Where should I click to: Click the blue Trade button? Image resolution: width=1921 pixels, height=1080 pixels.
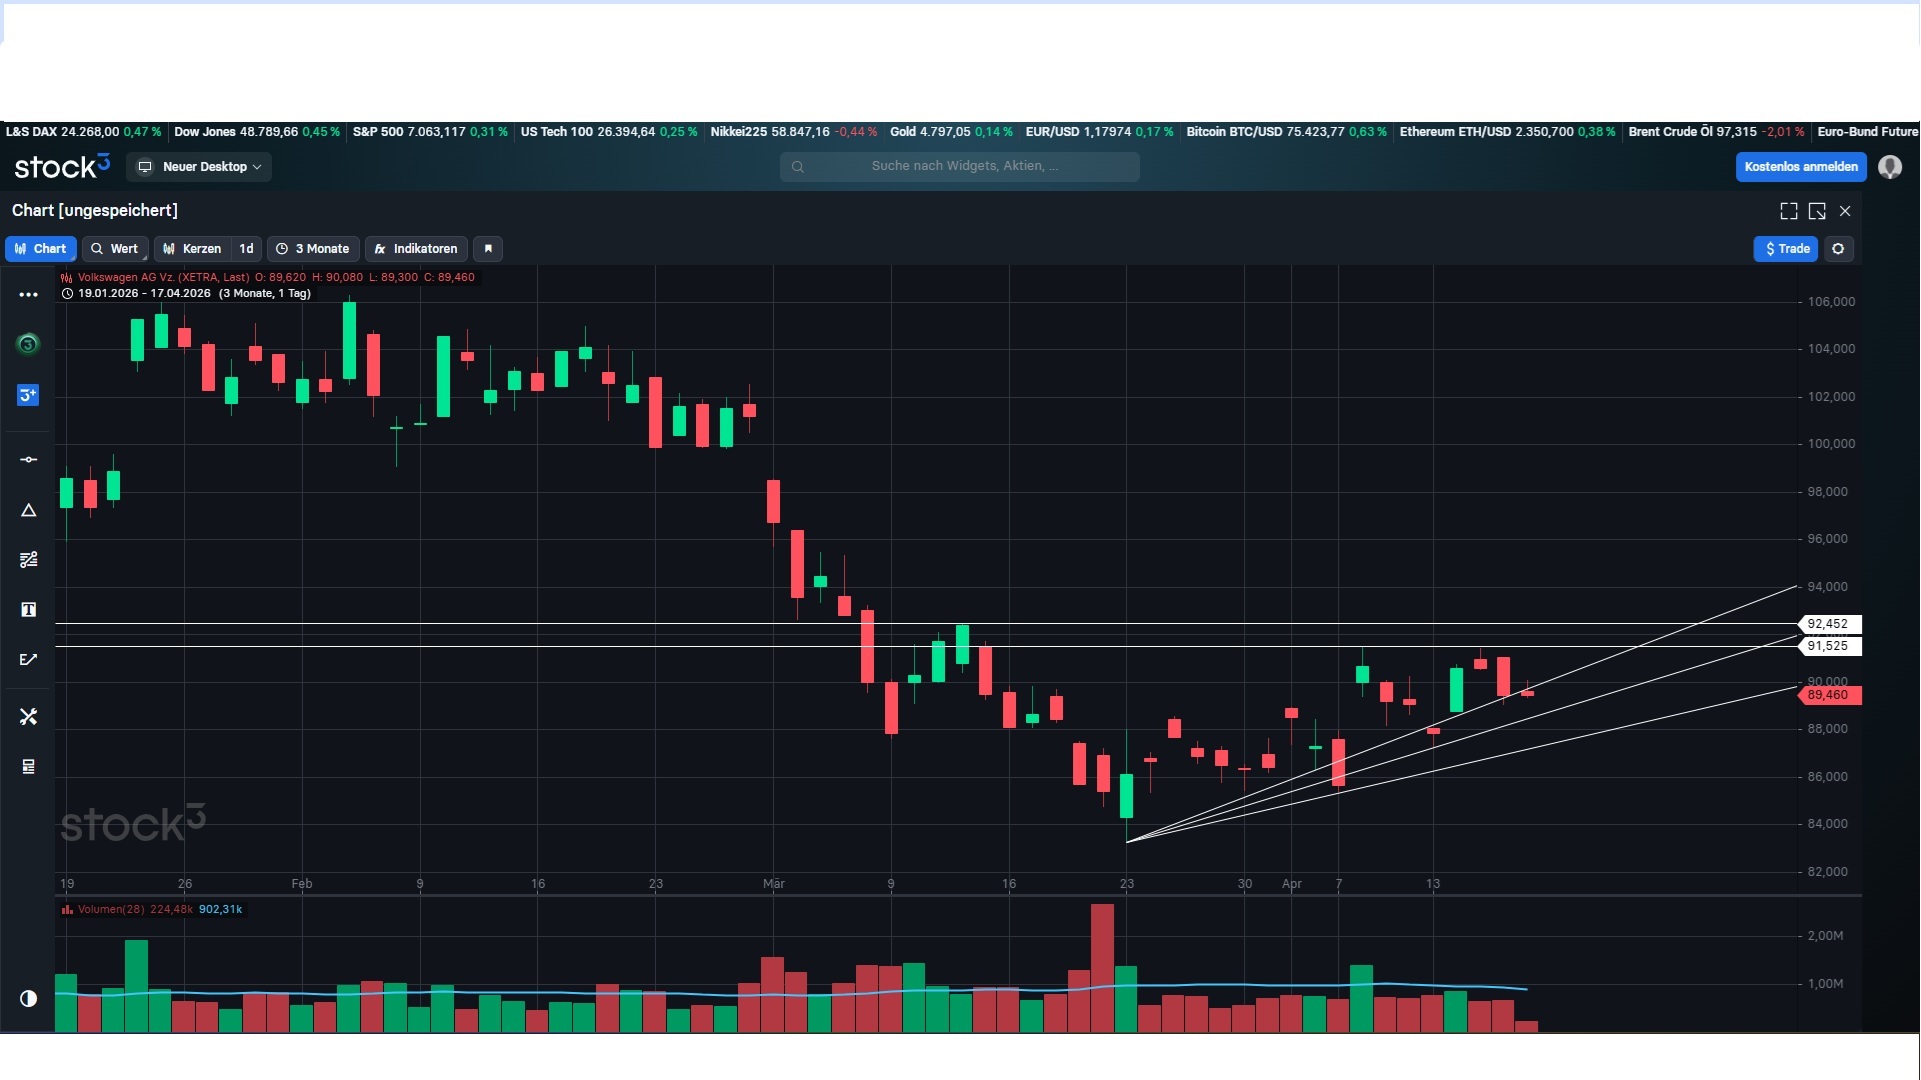click(1785, 249)
